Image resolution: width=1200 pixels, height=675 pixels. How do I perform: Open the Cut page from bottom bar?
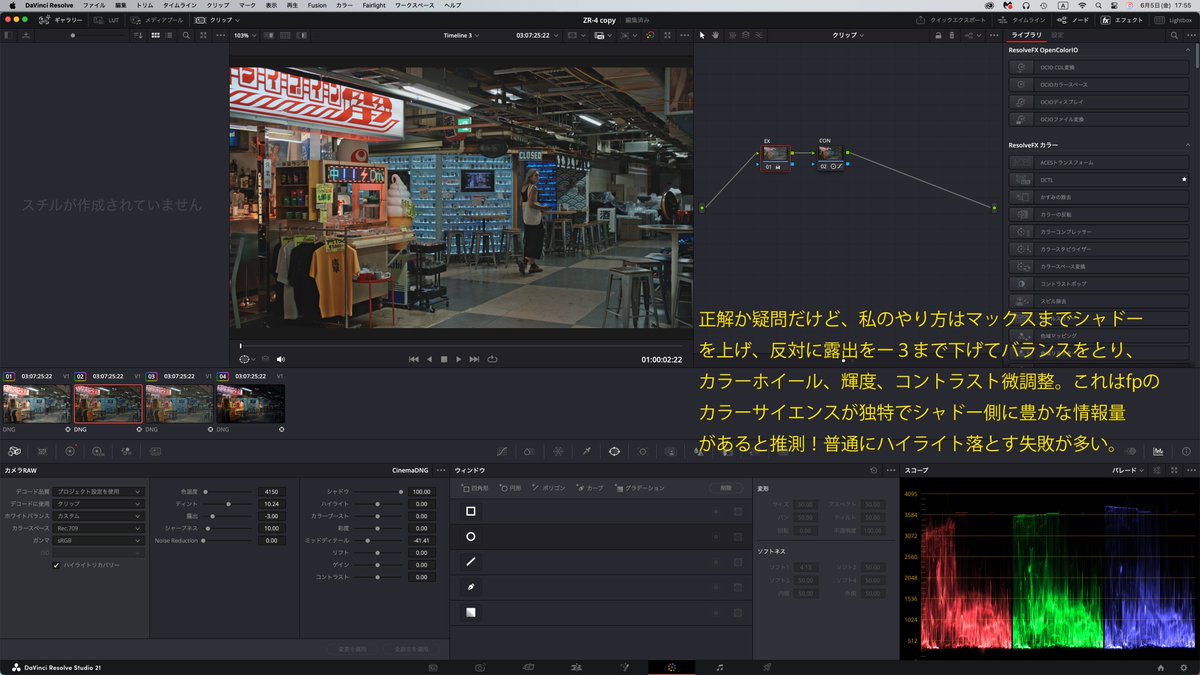coord(481,666)
